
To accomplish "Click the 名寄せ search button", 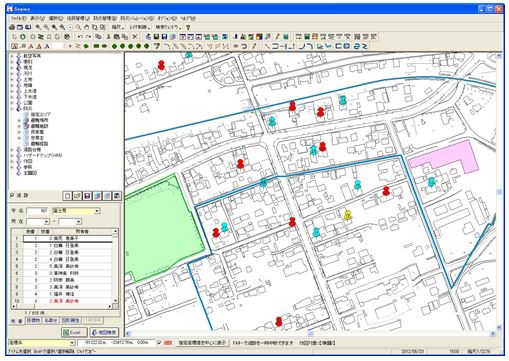I will (51, 320).
